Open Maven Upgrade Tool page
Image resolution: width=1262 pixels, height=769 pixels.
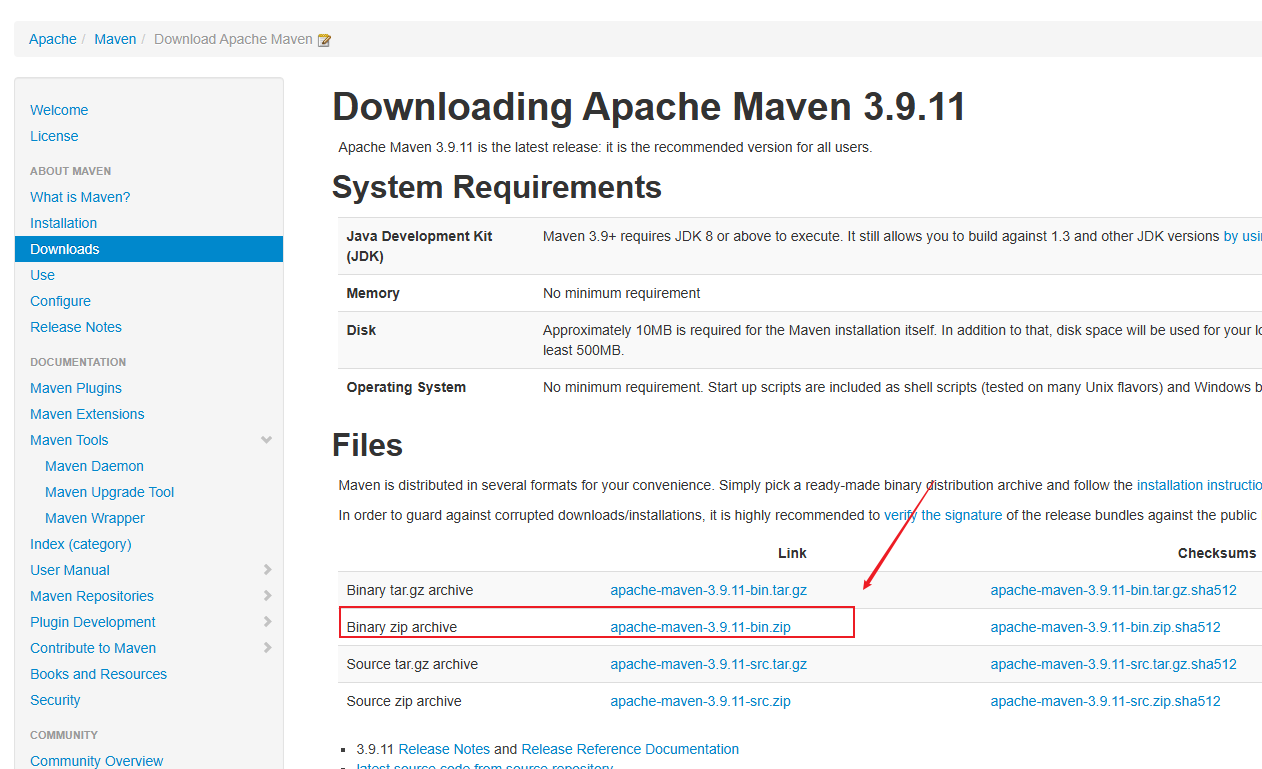coord(109,492)
